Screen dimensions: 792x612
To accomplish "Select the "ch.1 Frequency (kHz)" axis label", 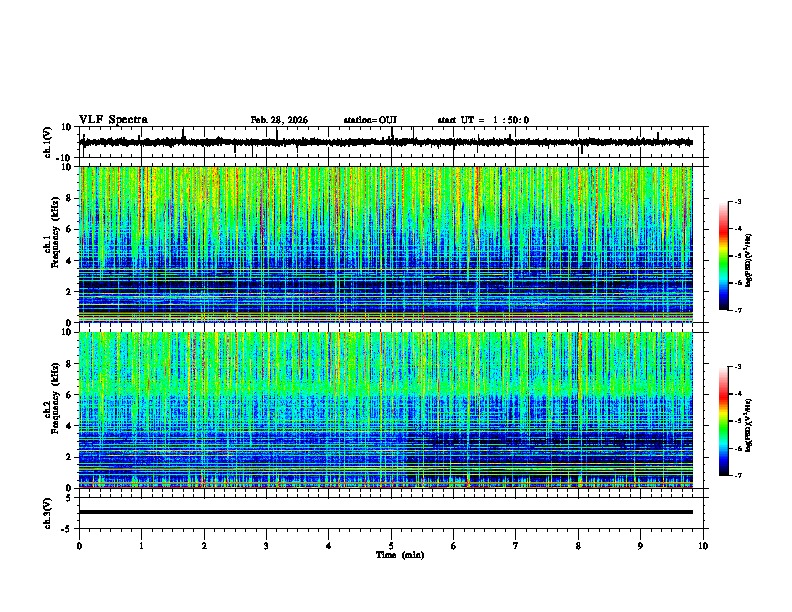I will click(52, 232).
